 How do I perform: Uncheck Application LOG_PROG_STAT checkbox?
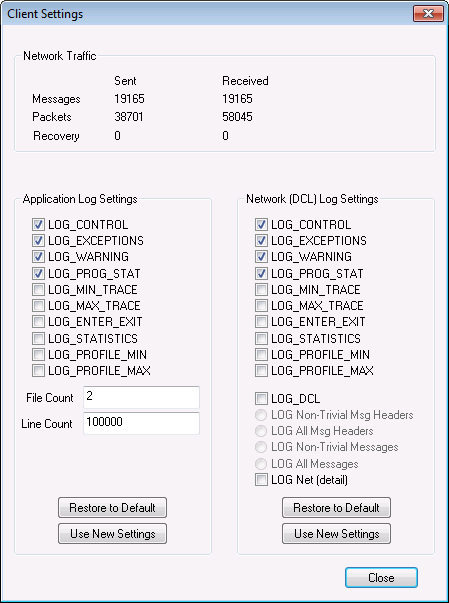coord(38,273)
